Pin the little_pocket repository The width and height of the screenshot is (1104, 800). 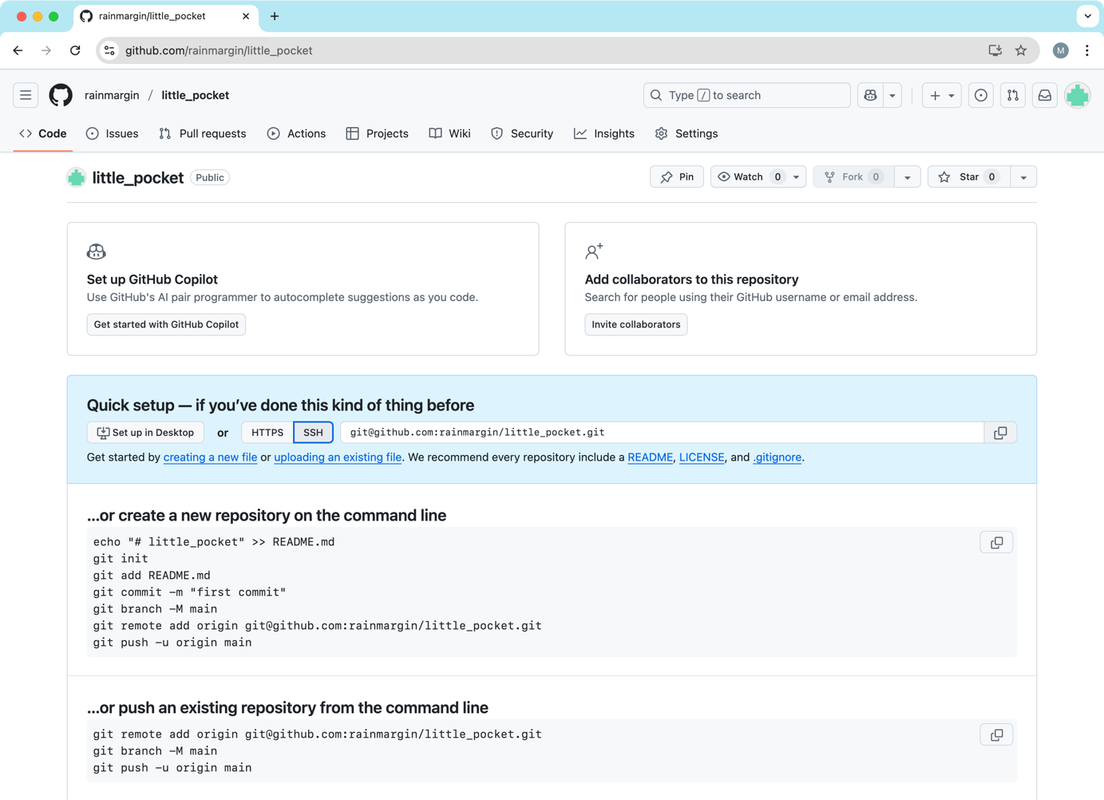[677, 177]
